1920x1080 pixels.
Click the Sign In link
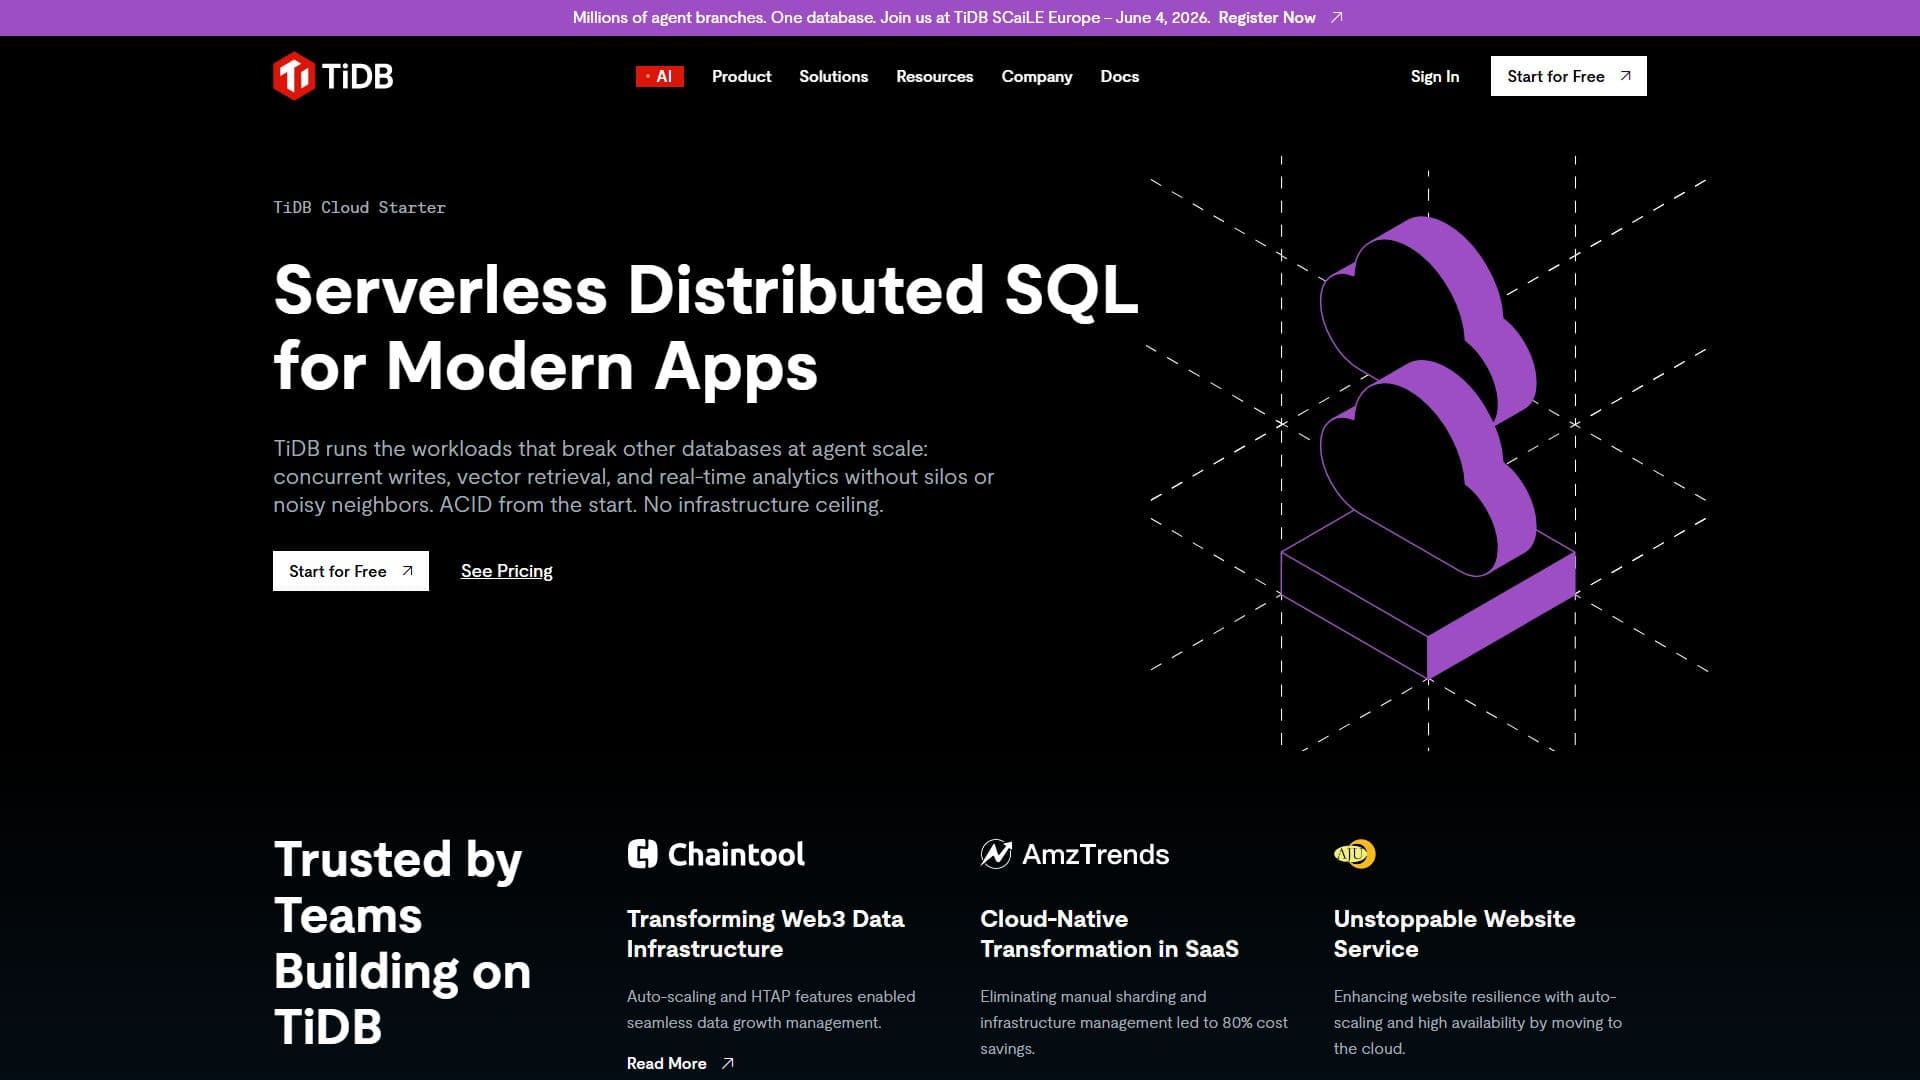(x=1434, y=76)
